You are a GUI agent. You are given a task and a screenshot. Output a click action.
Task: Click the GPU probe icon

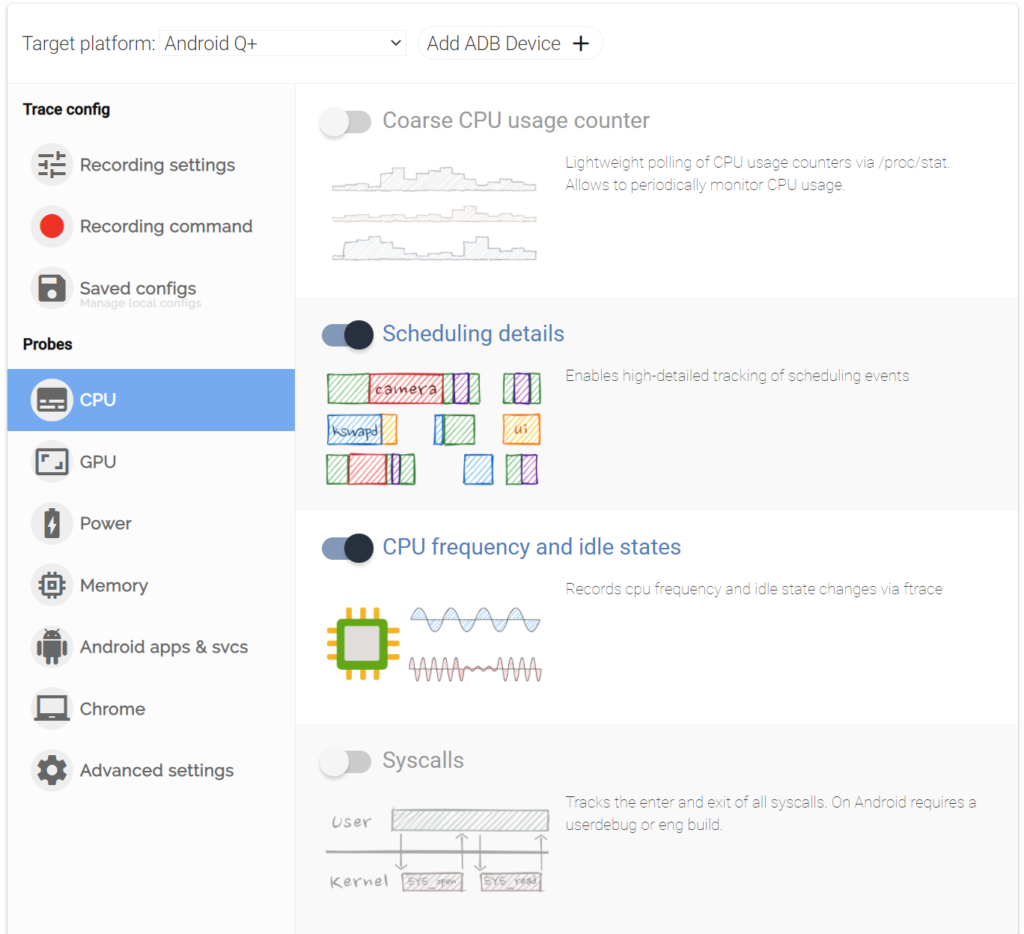click(x=52, y=462)
